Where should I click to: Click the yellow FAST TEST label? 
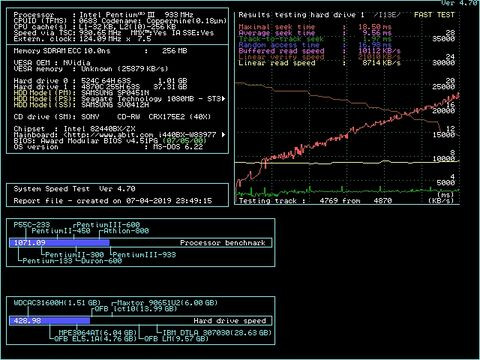pyautogui.click(x=434, y=15)
